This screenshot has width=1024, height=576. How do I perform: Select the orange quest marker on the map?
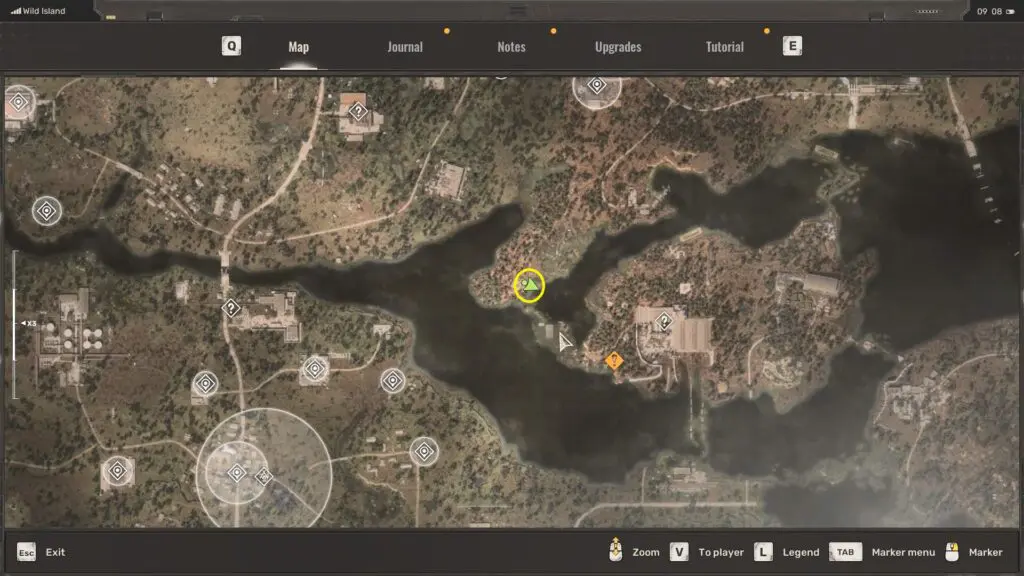(x=614, y=360)
